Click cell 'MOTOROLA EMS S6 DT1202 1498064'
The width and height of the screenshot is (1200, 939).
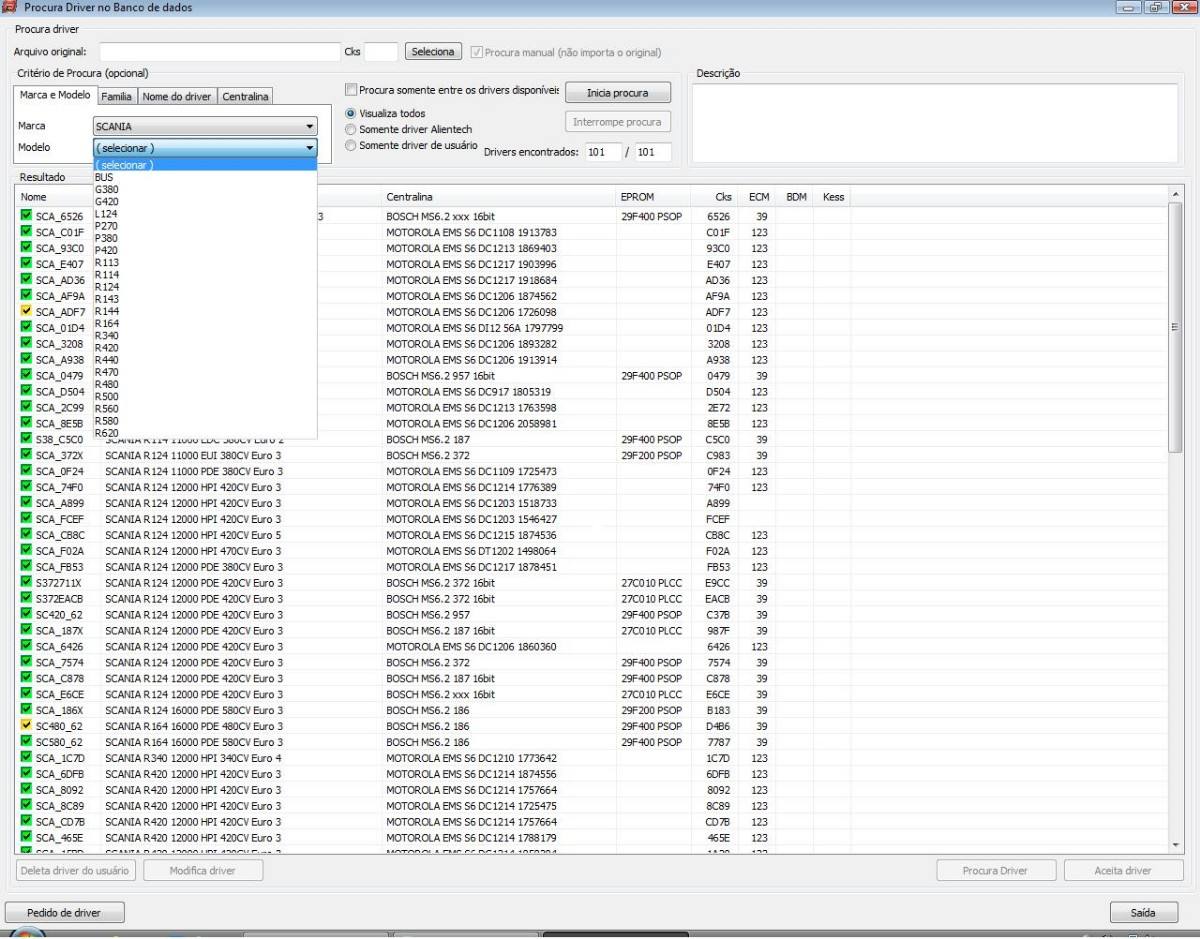(472, 551)
